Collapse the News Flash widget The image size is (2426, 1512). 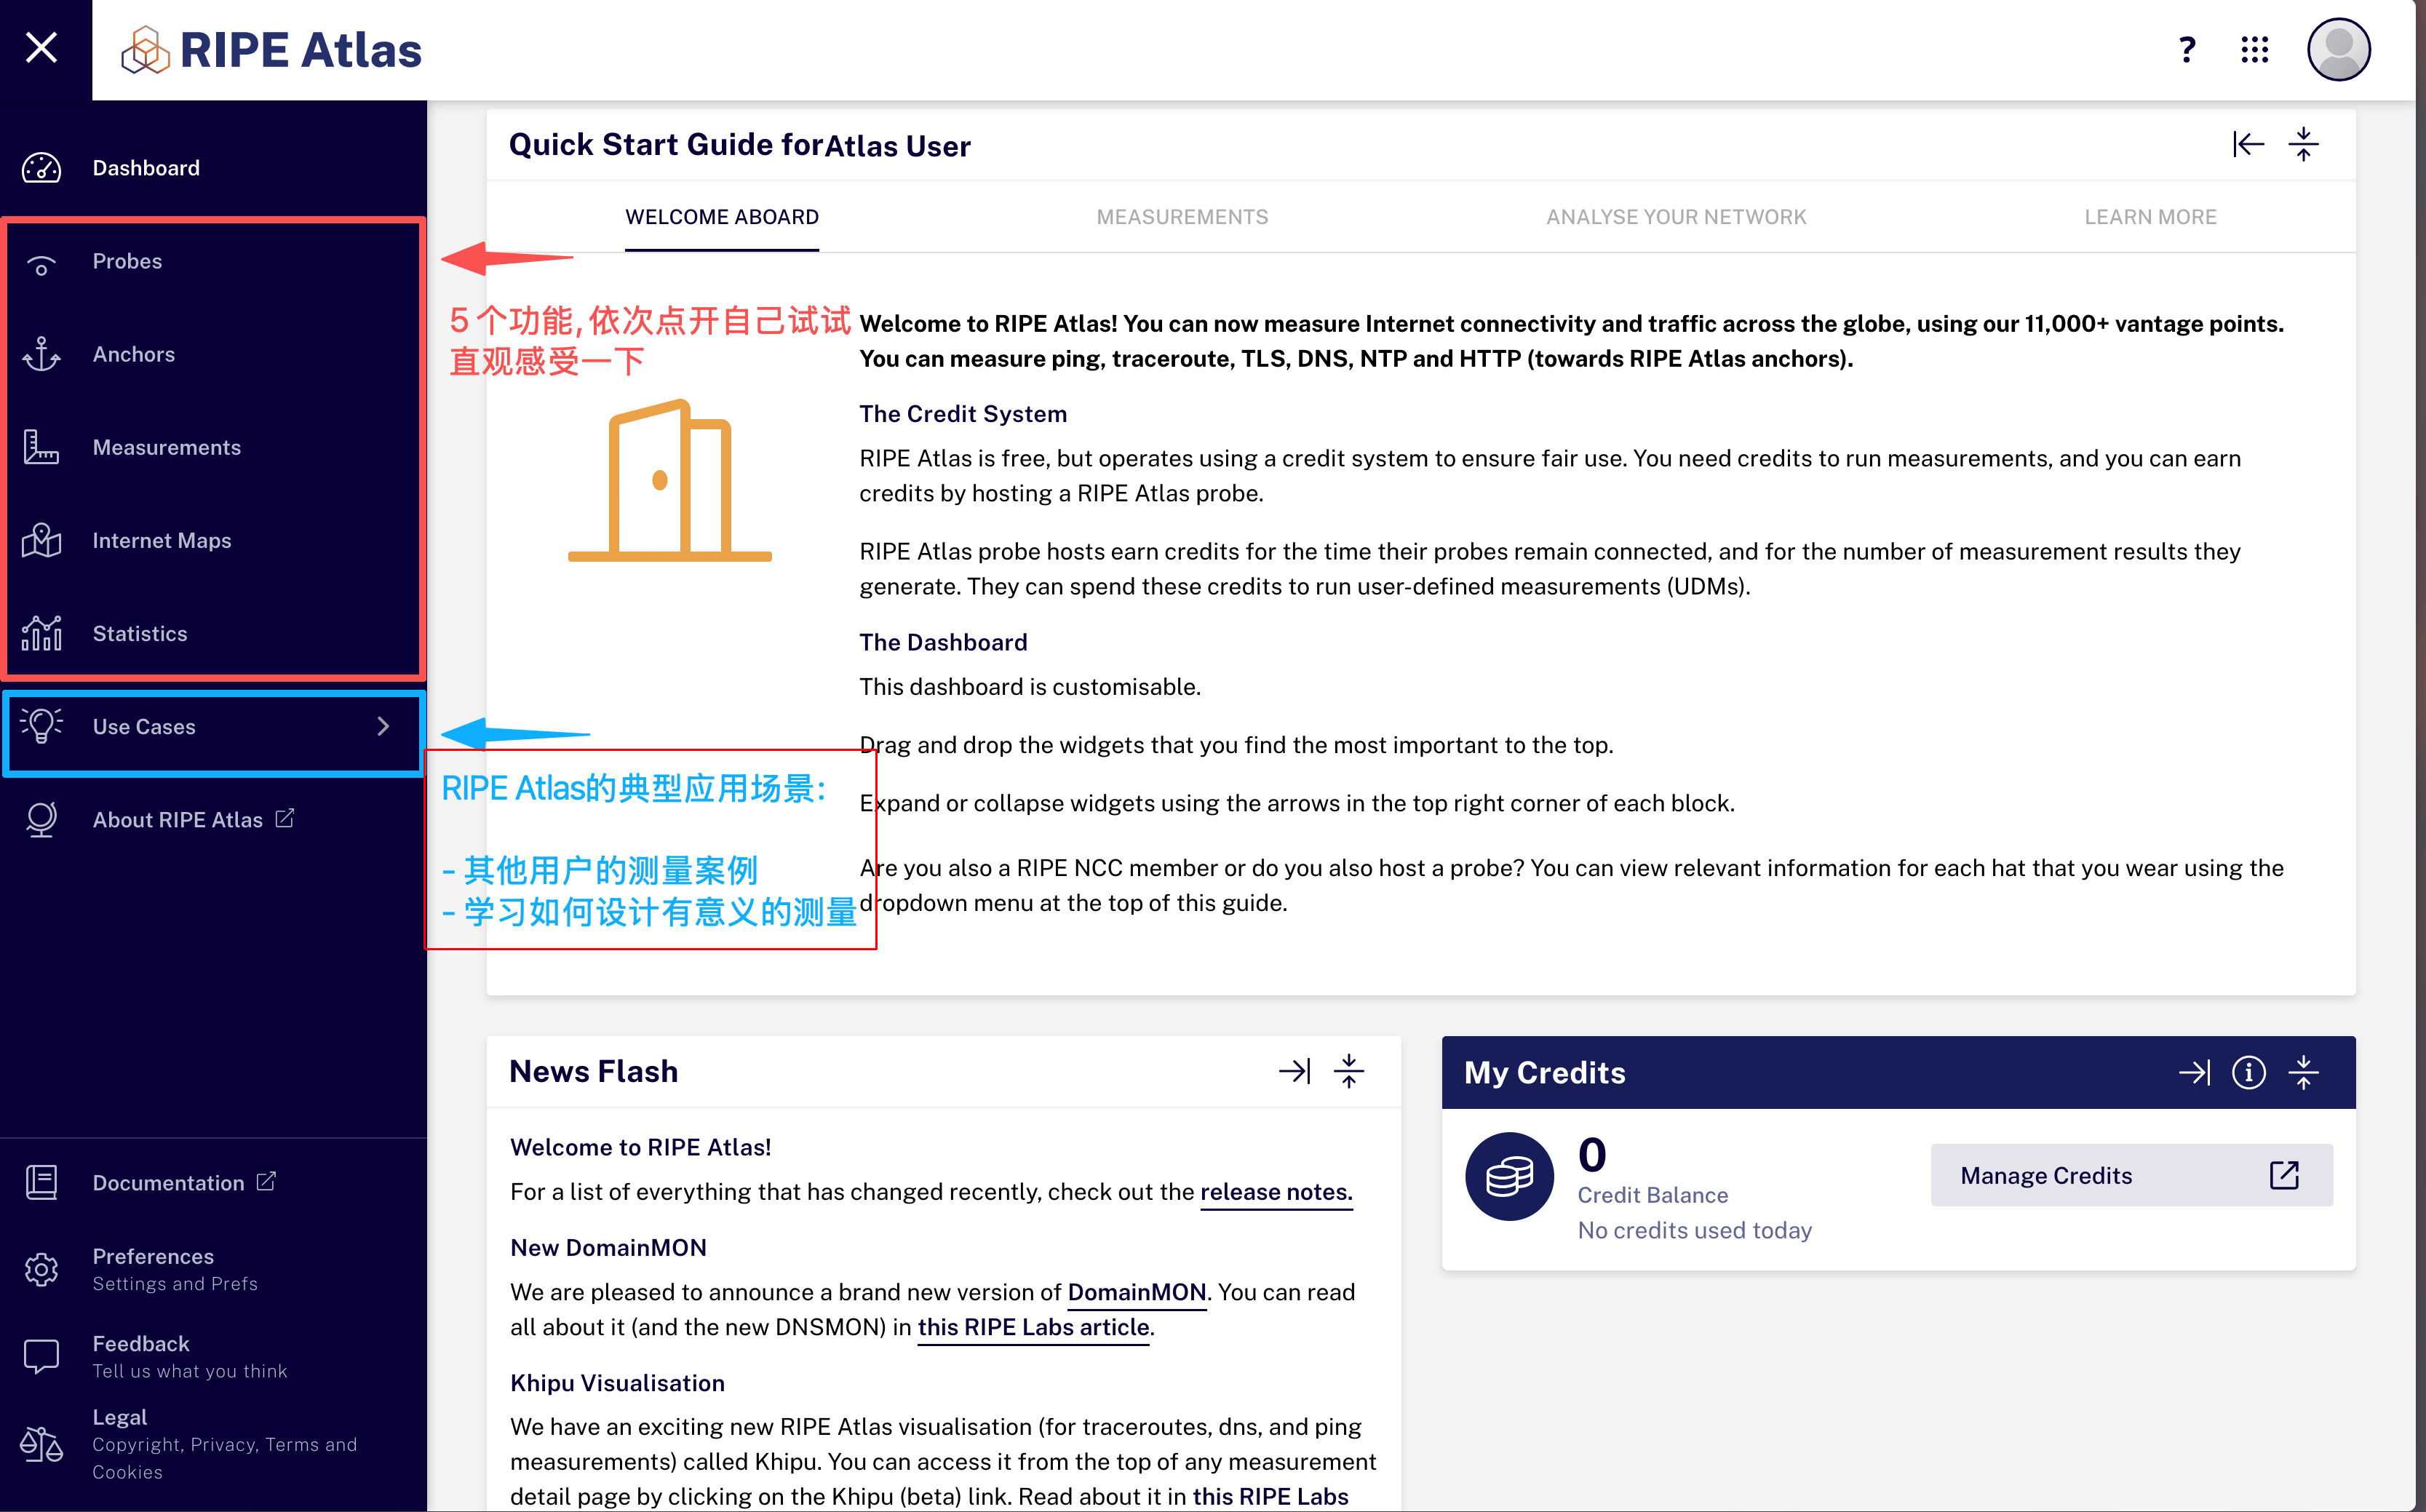coord(1348,1071)
